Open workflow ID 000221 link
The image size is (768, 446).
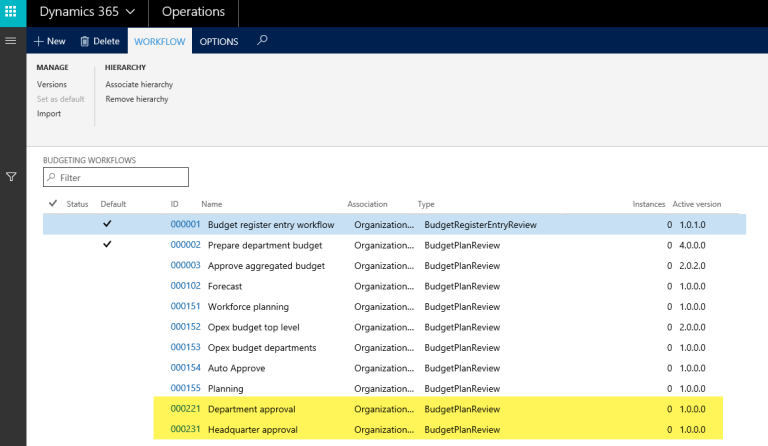(186, 409)
